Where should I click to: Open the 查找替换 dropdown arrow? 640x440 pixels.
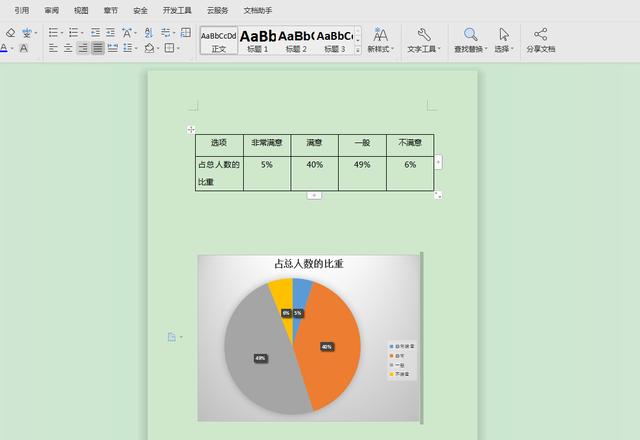point(486,49)
